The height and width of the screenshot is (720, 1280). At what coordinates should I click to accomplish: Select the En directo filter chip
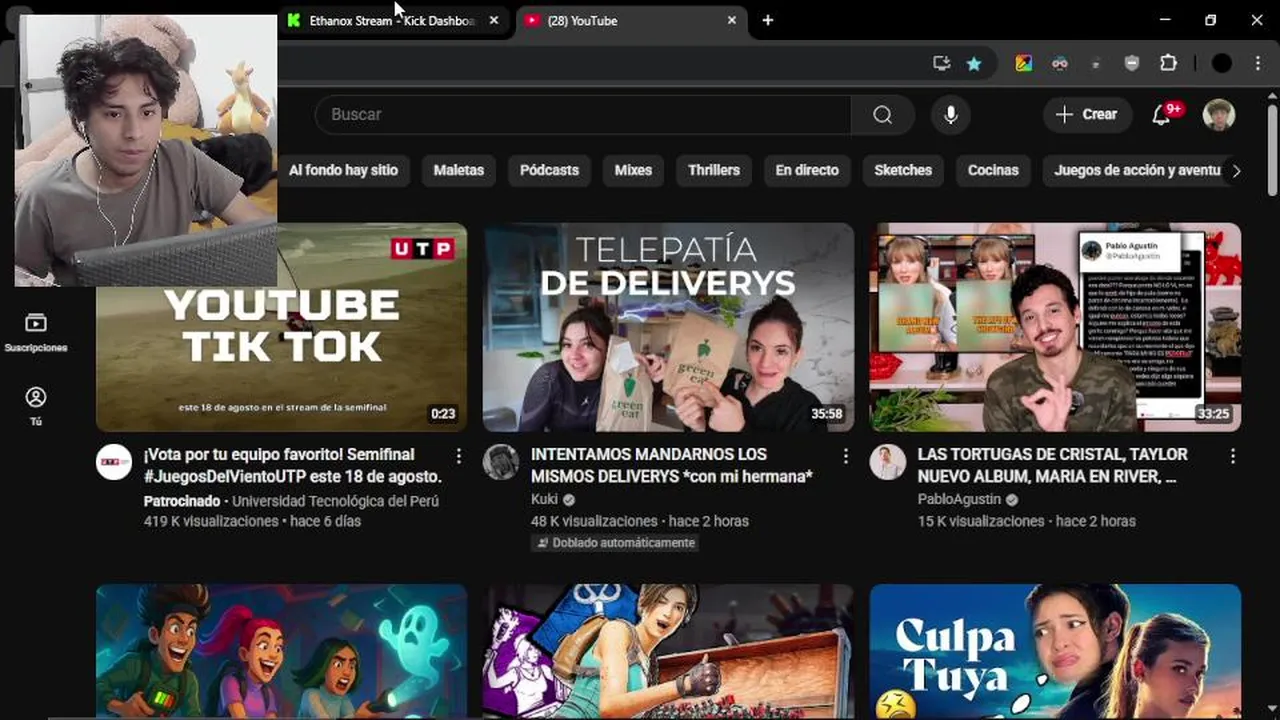click(807, 170)
